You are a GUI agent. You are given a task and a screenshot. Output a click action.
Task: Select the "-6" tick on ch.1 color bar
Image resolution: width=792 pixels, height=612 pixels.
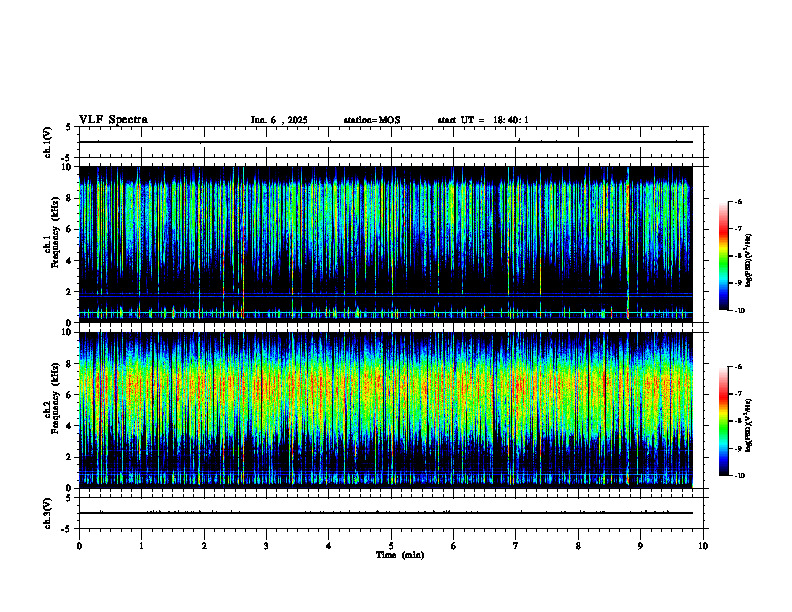(x=738, y=201)
